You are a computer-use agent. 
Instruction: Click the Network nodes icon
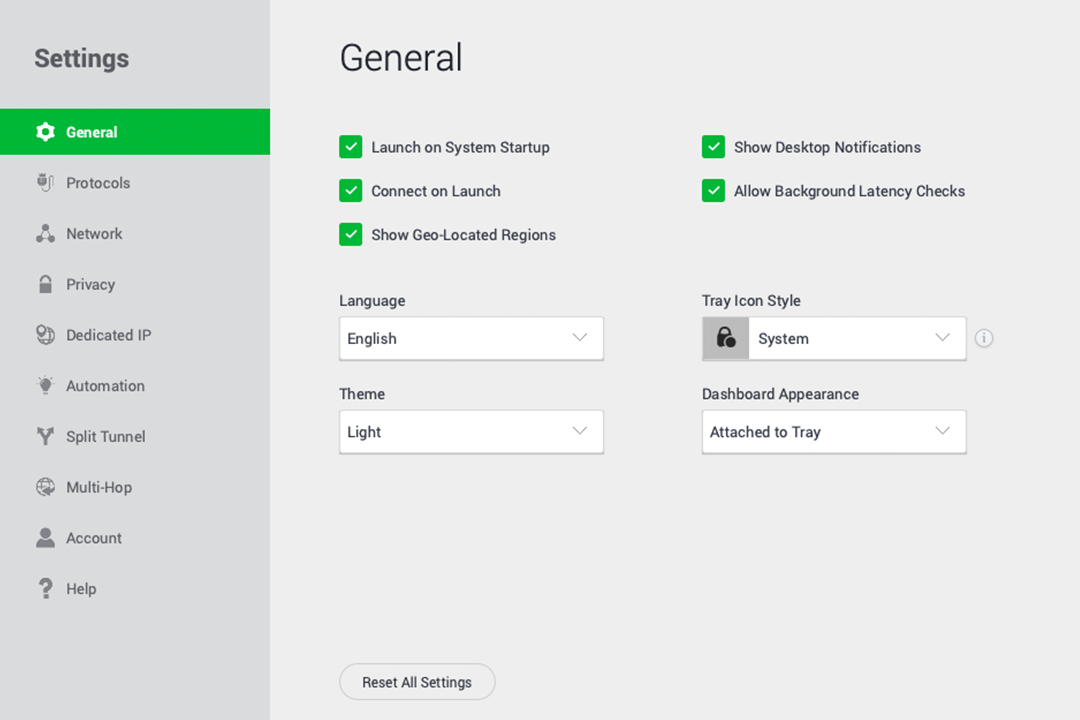45,234
